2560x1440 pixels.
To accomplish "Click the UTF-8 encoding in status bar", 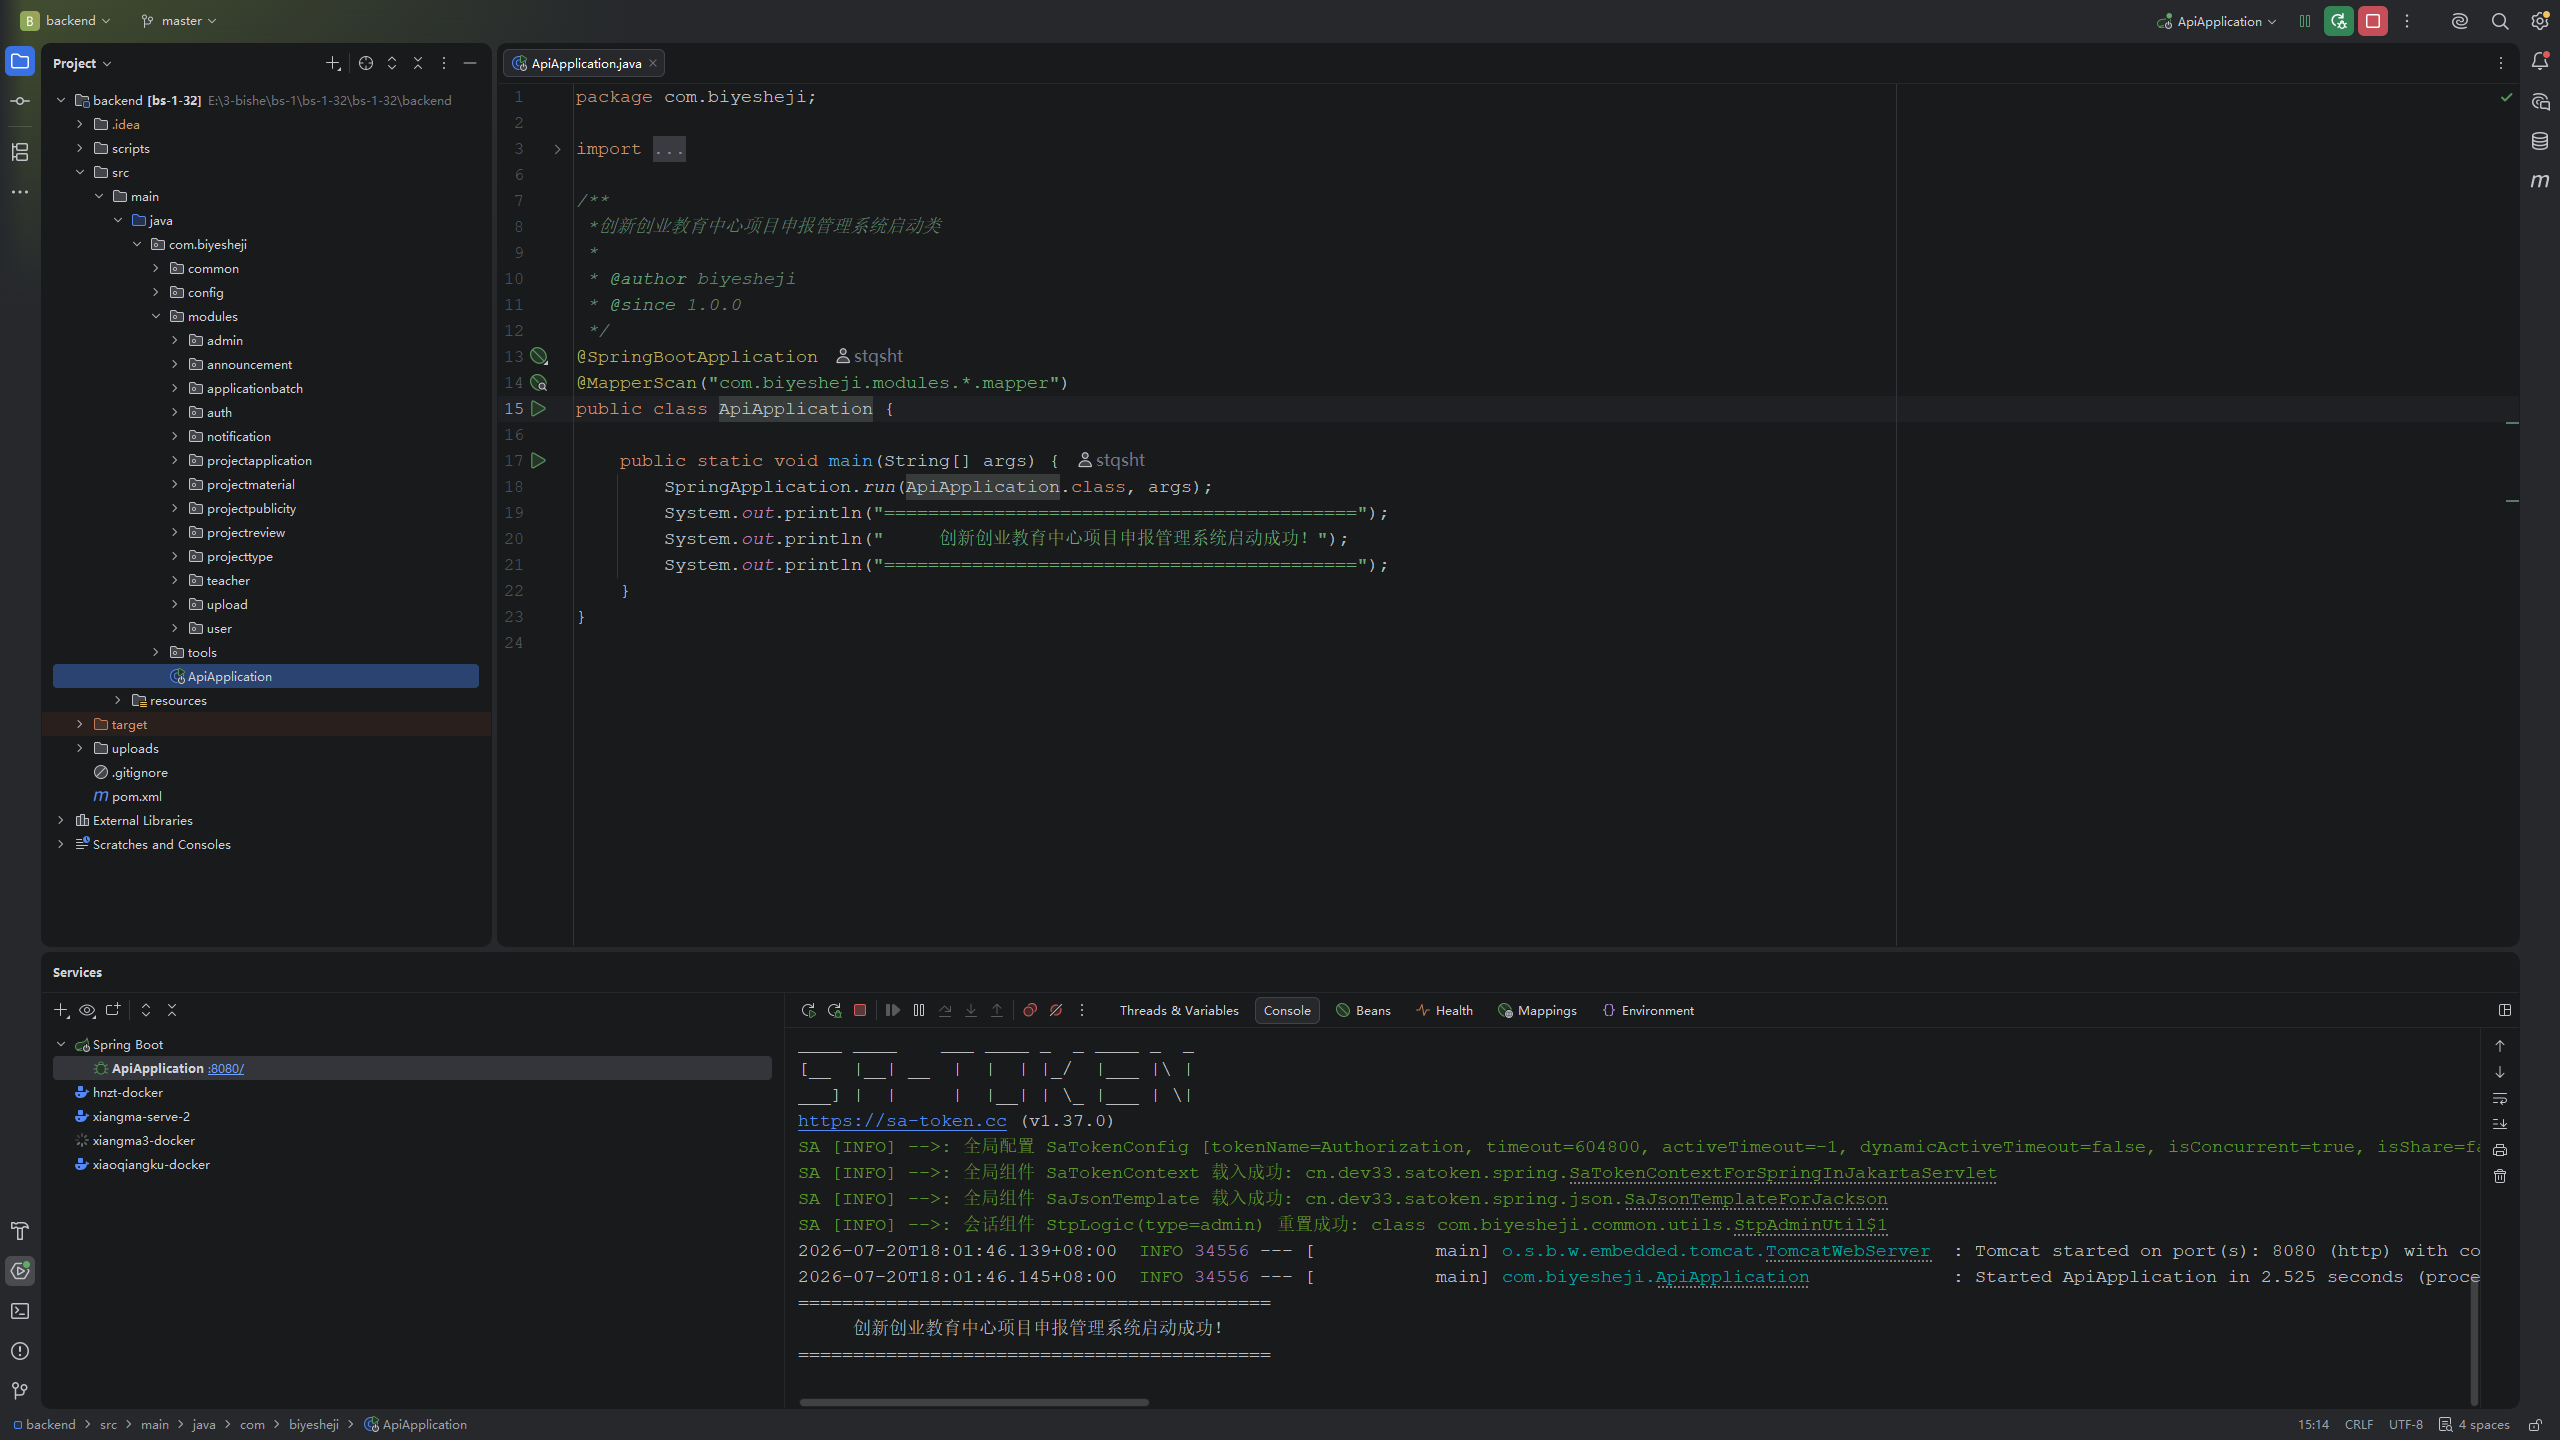I will tap(2406, 1425).
